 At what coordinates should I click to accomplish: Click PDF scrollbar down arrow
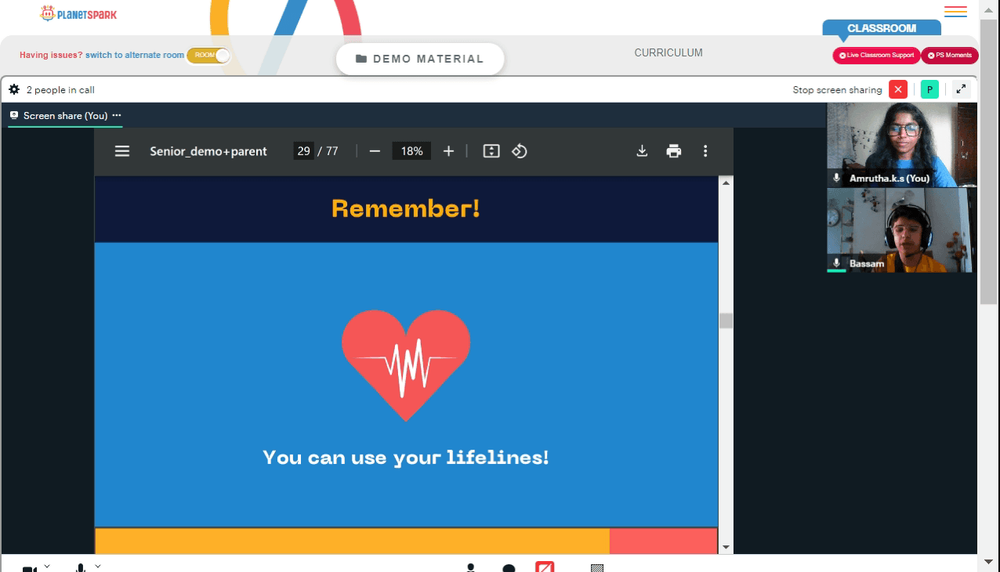click(x=726, y=547)
